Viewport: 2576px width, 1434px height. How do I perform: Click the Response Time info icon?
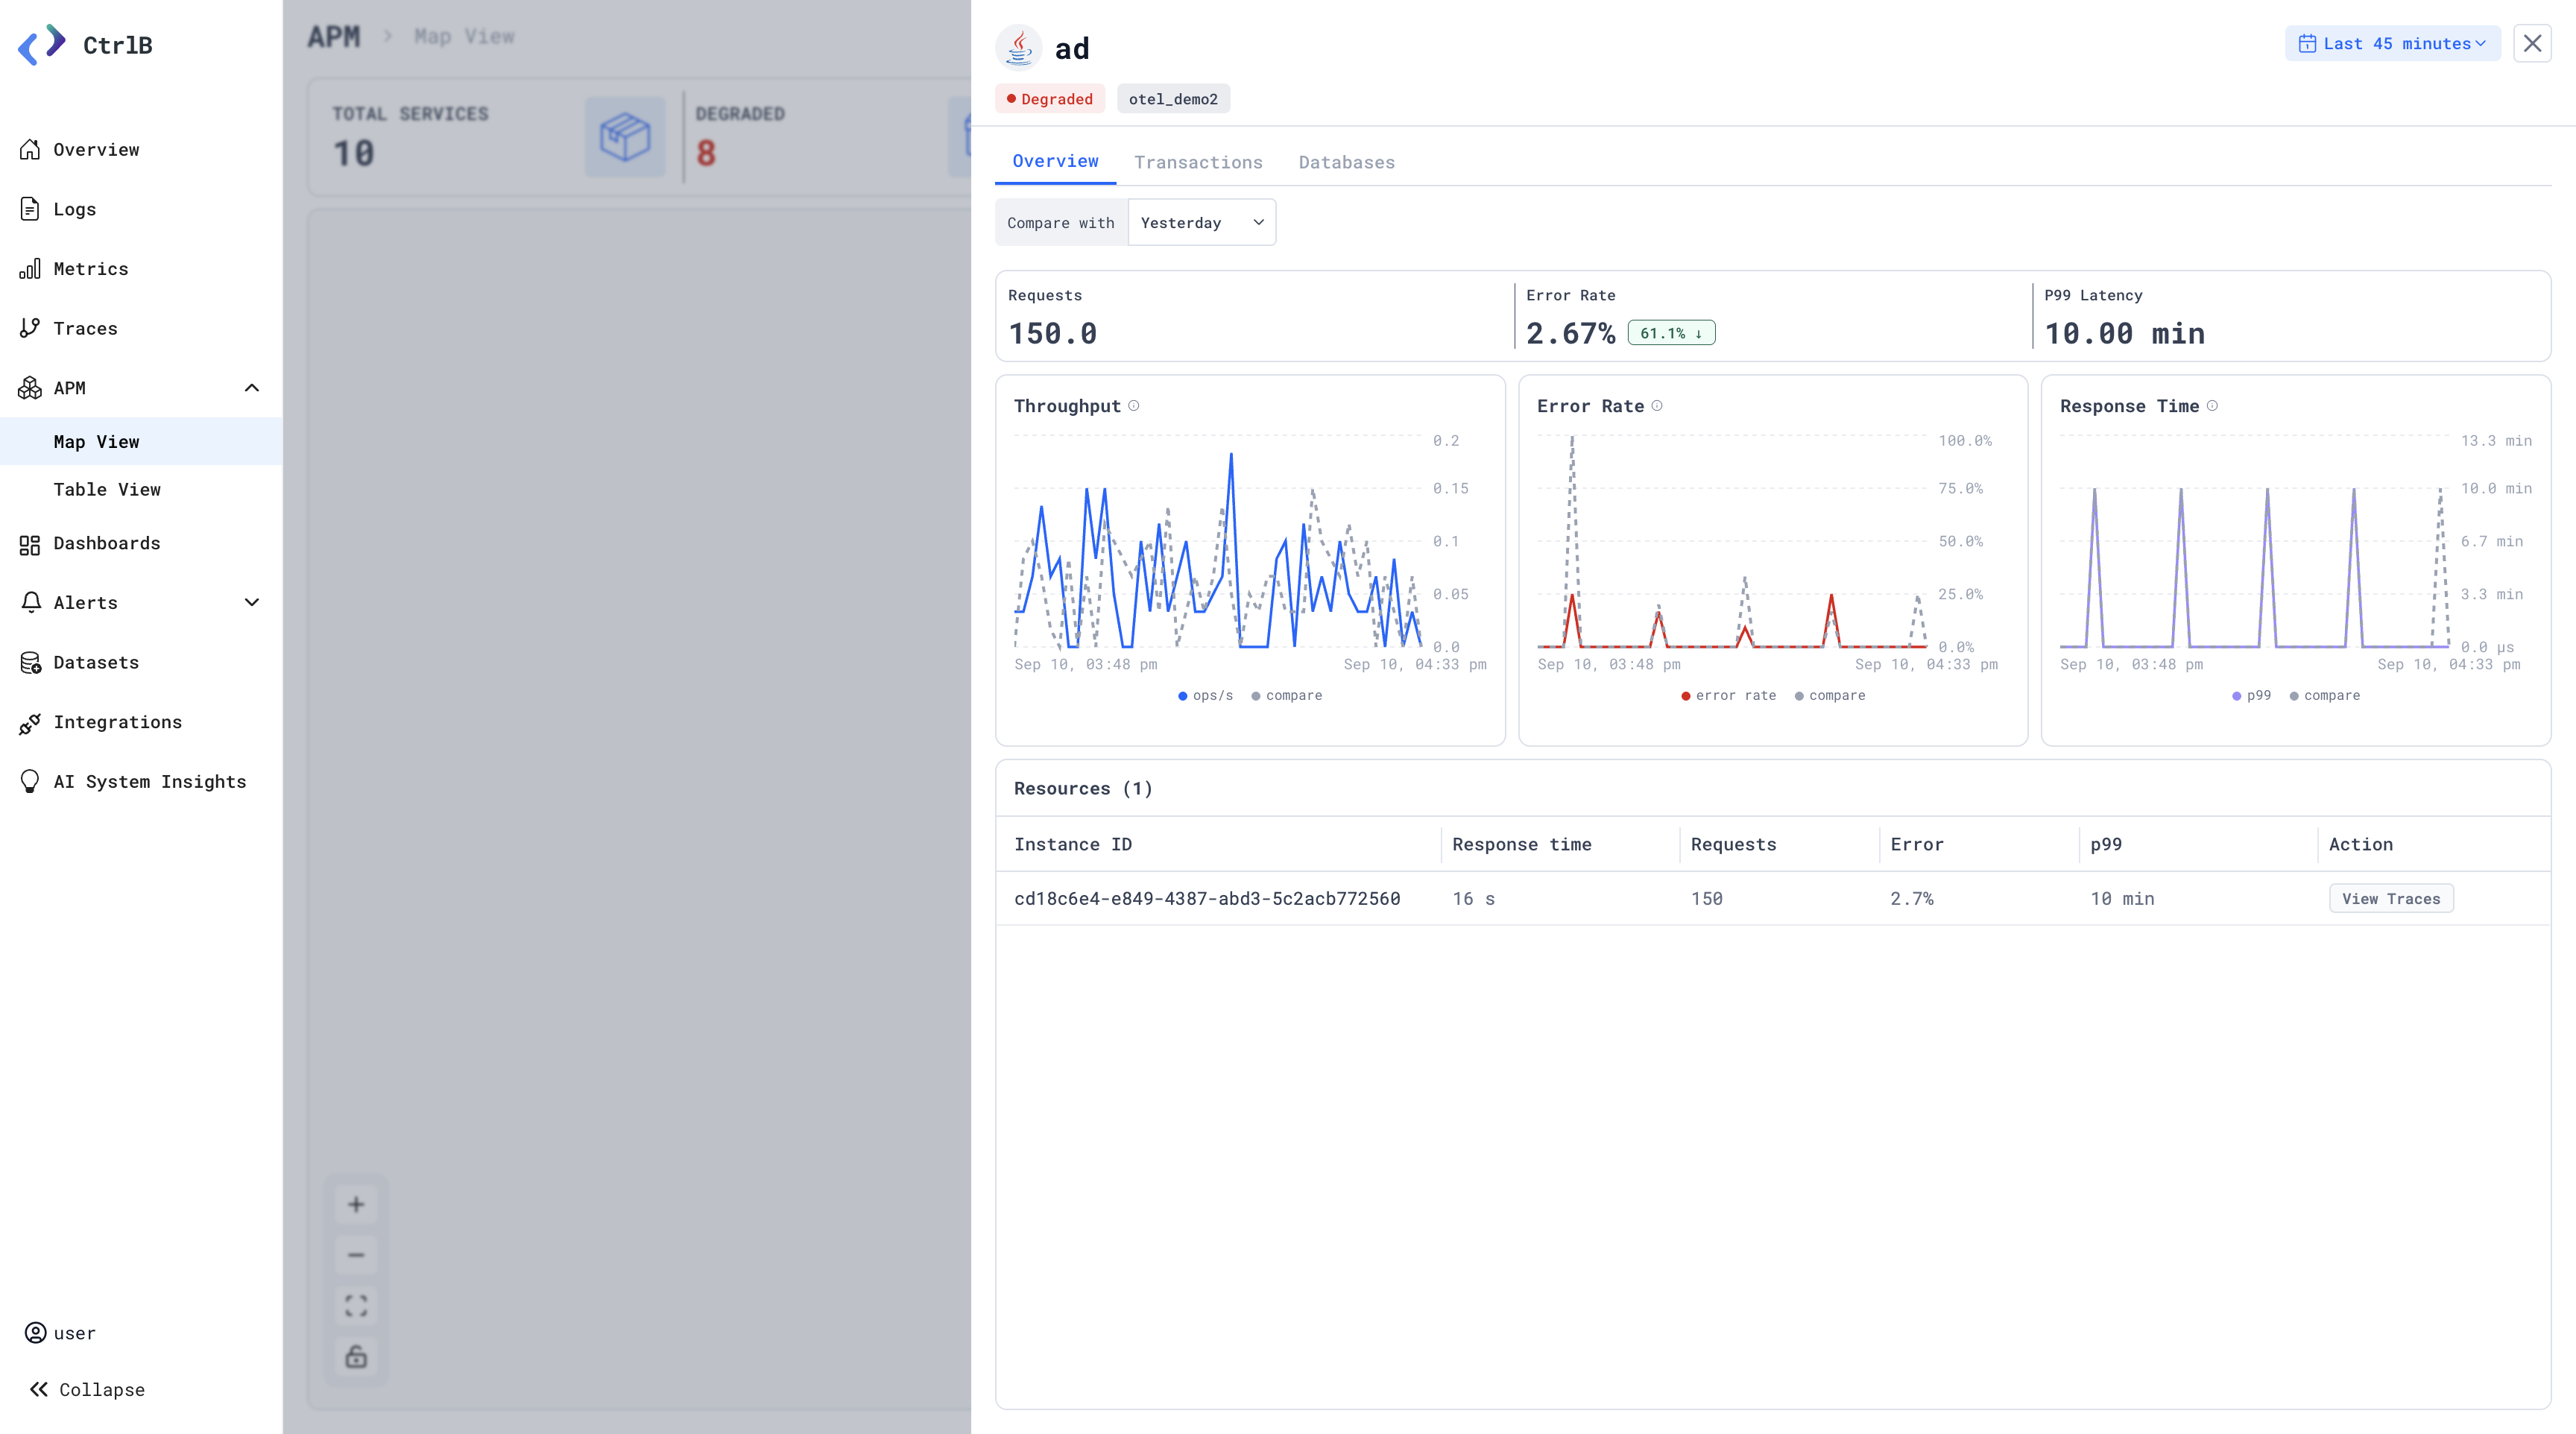click(x=2212, y=406)
